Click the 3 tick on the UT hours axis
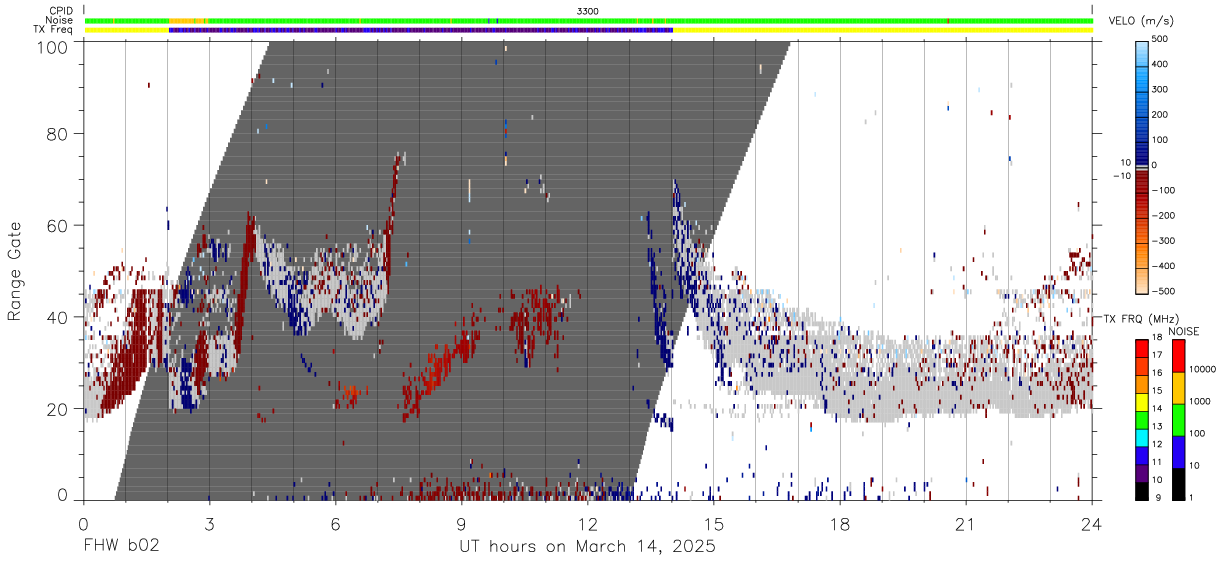 point(210,524)
